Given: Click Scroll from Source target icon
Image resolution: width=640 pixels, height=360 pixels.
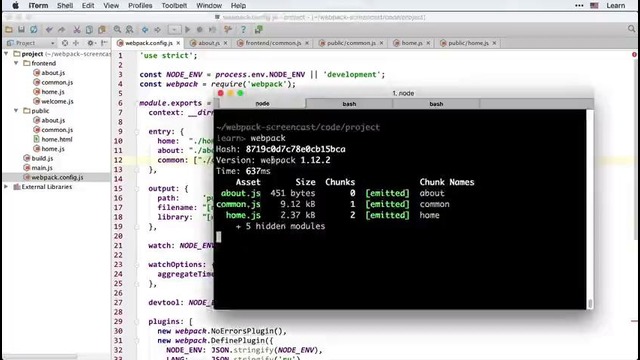Looking at the screenshot, I should pos(65,43).
